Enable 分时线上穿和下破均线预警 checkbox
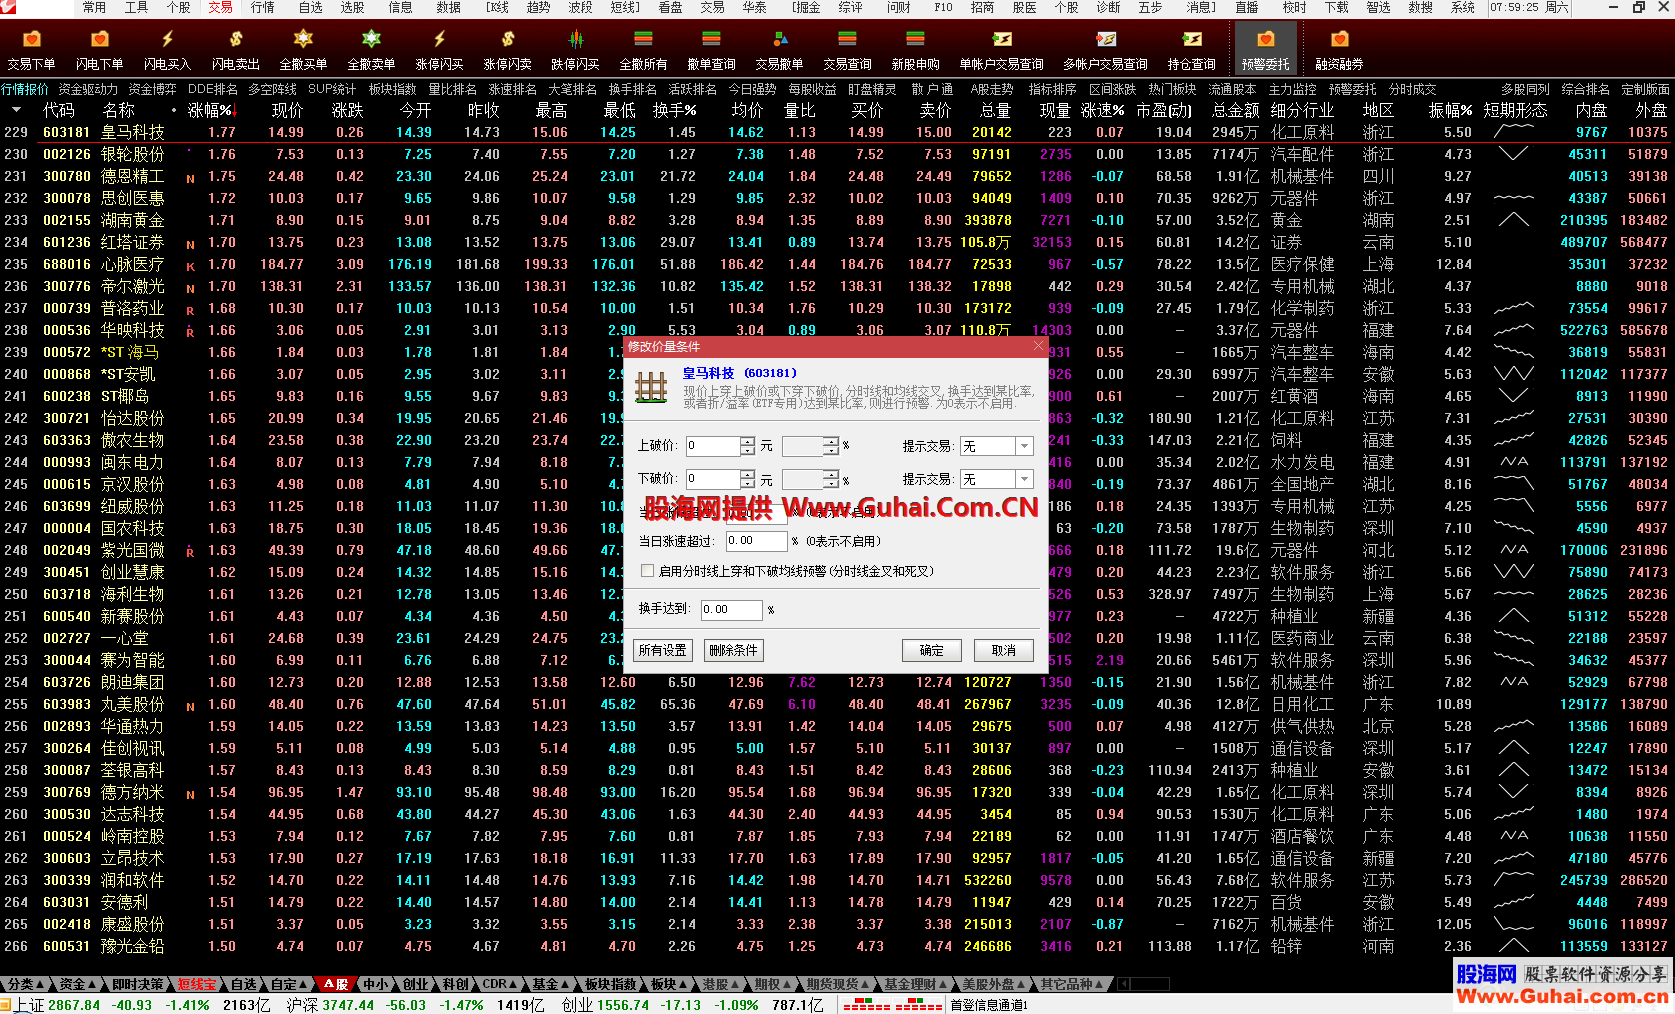This screenshot has width=1675, height=1014. pyautogui.click(x=647, y=571)
